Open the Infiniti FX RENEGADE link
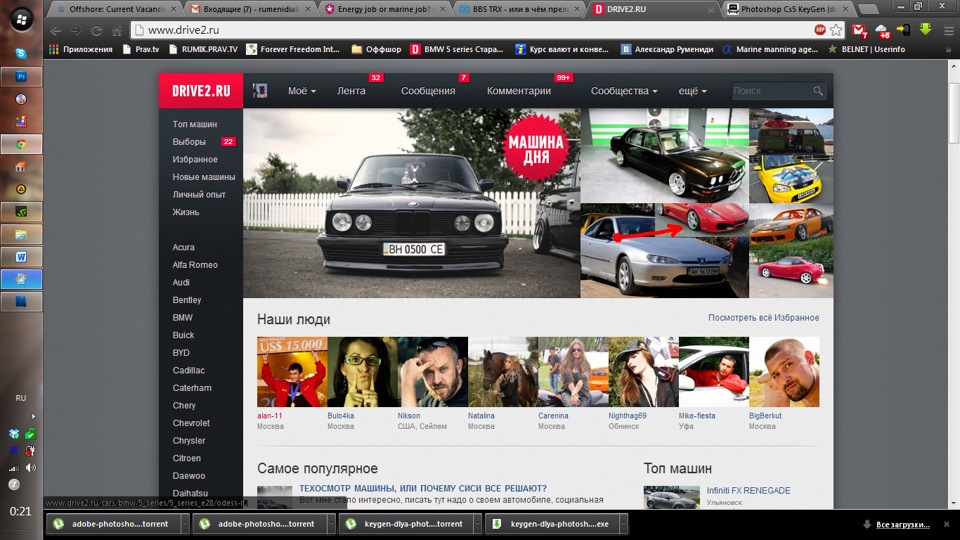Screen dimensions: 960x540 pyautogui.click(x=748, y=490)
